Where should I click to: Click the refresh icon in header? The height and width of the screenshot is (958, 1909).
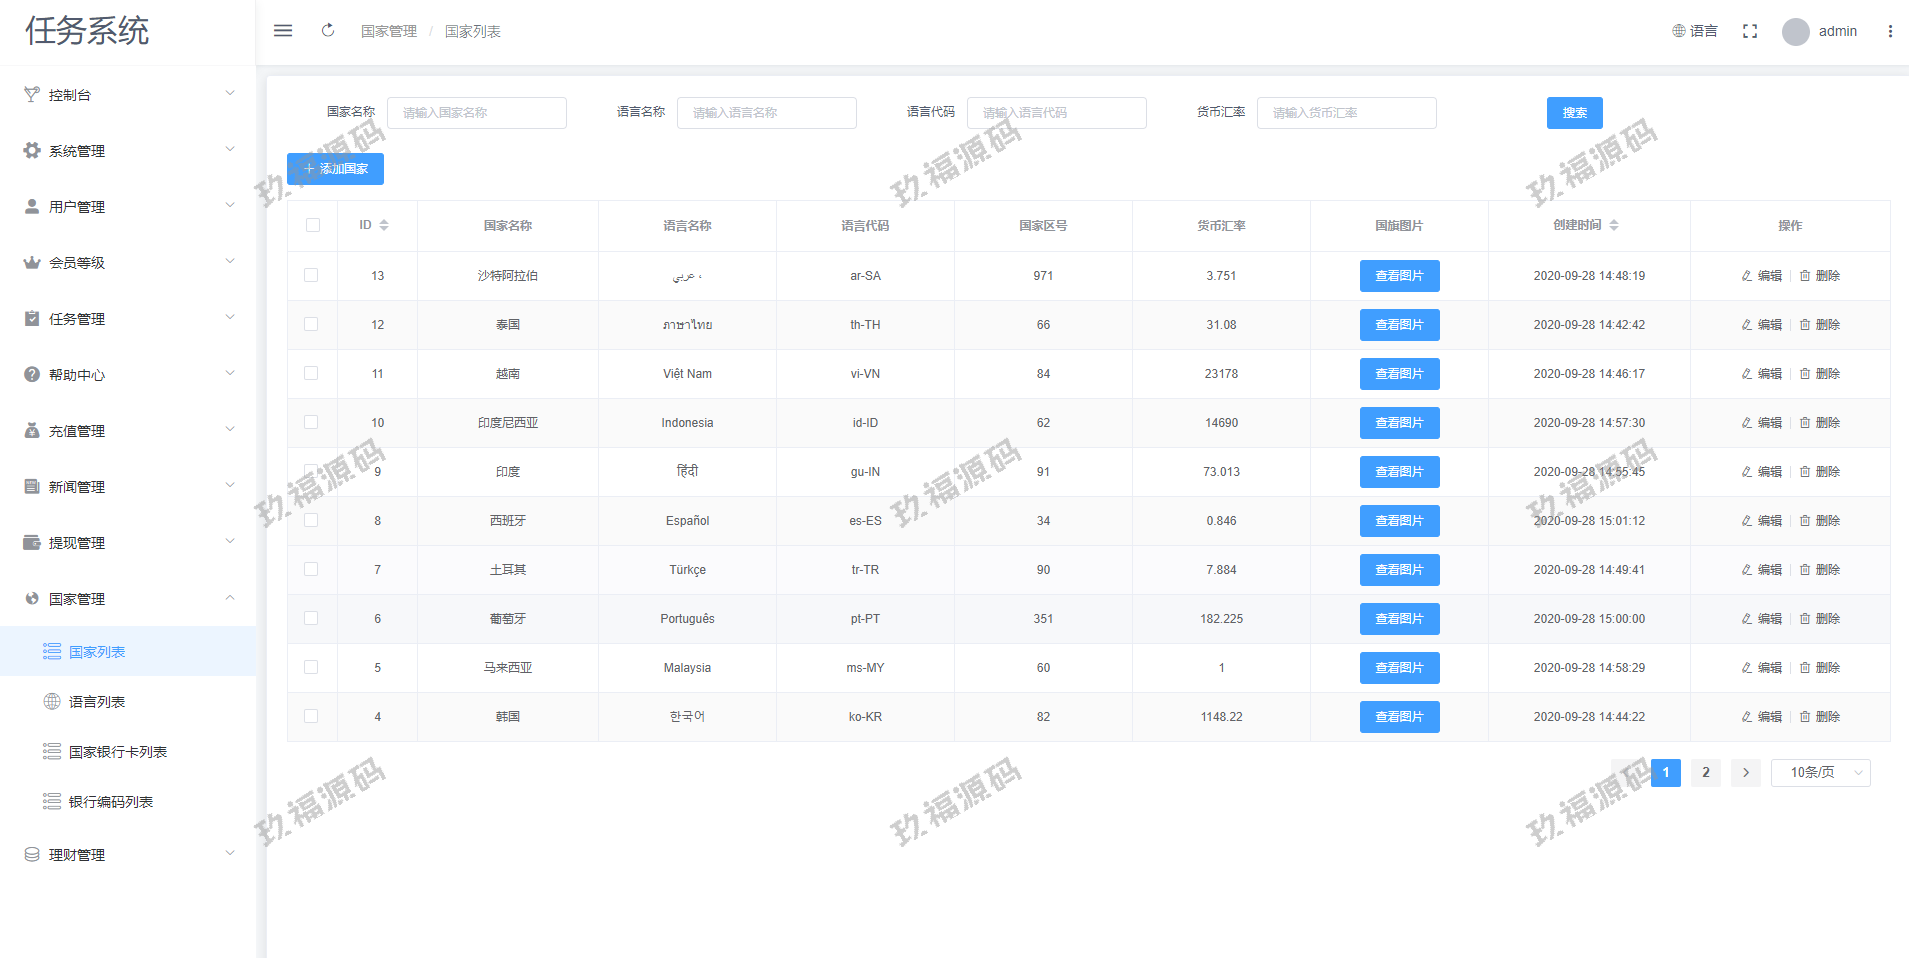coord(328,31)
